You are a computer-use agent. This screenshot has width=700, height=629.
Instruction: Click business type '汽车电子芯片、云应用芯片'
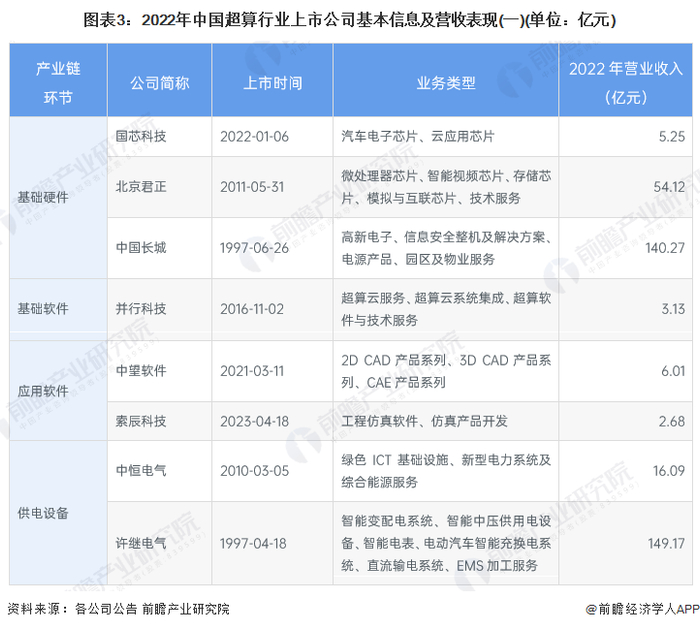pos(418,136)
